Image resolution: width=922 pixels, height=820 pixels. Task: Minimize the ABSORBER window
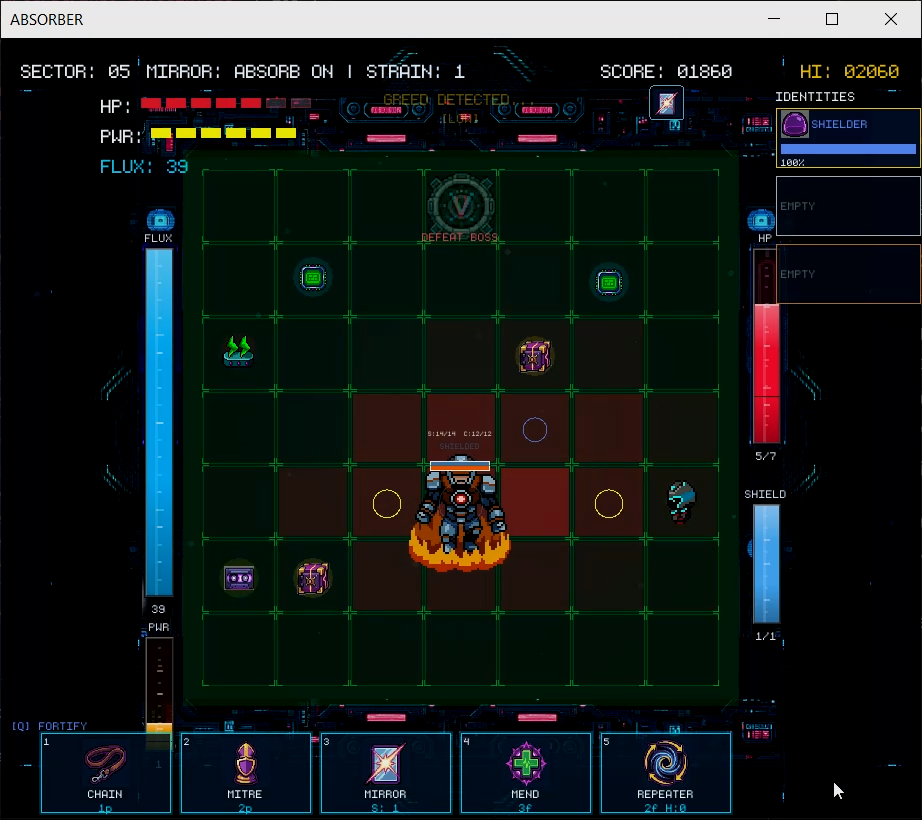774,19
